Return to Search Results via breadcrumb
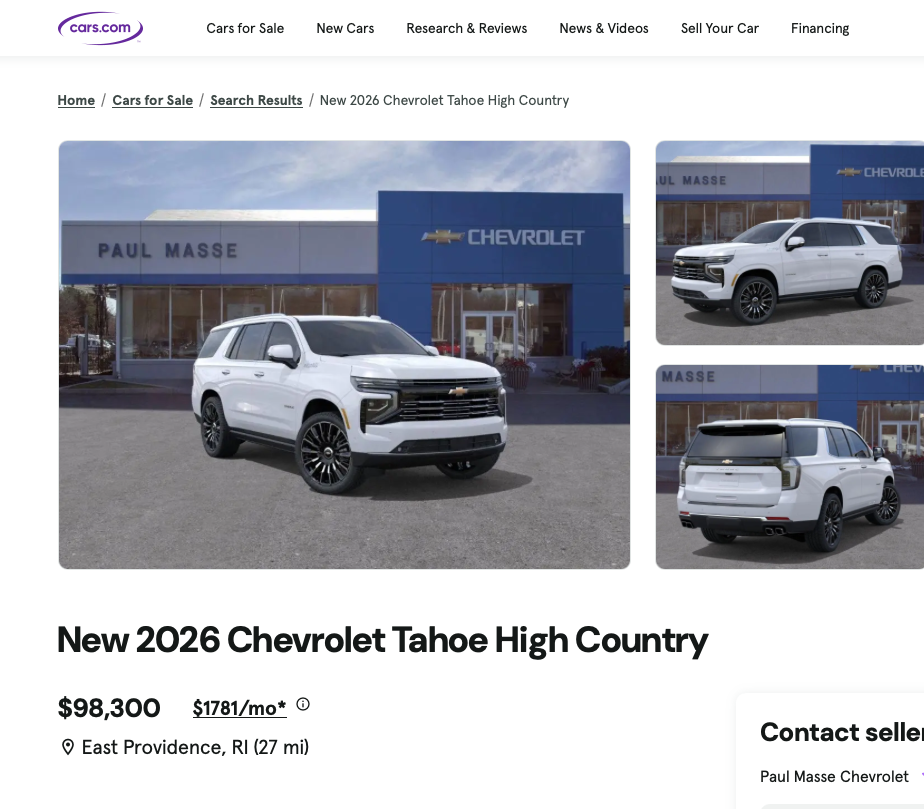The width and height of the screenshot is (924, 809). tap(256, 100)
